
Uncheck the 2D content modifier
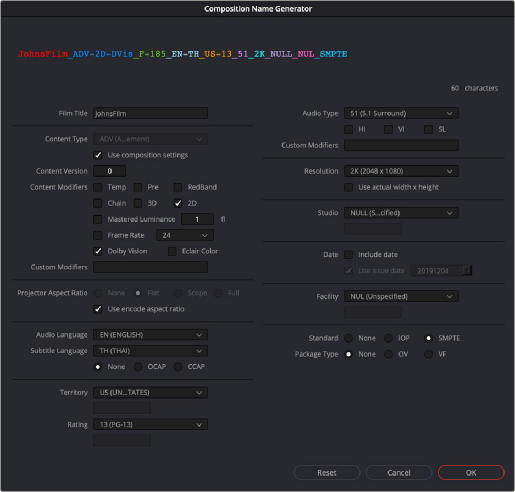coord(178,203)
